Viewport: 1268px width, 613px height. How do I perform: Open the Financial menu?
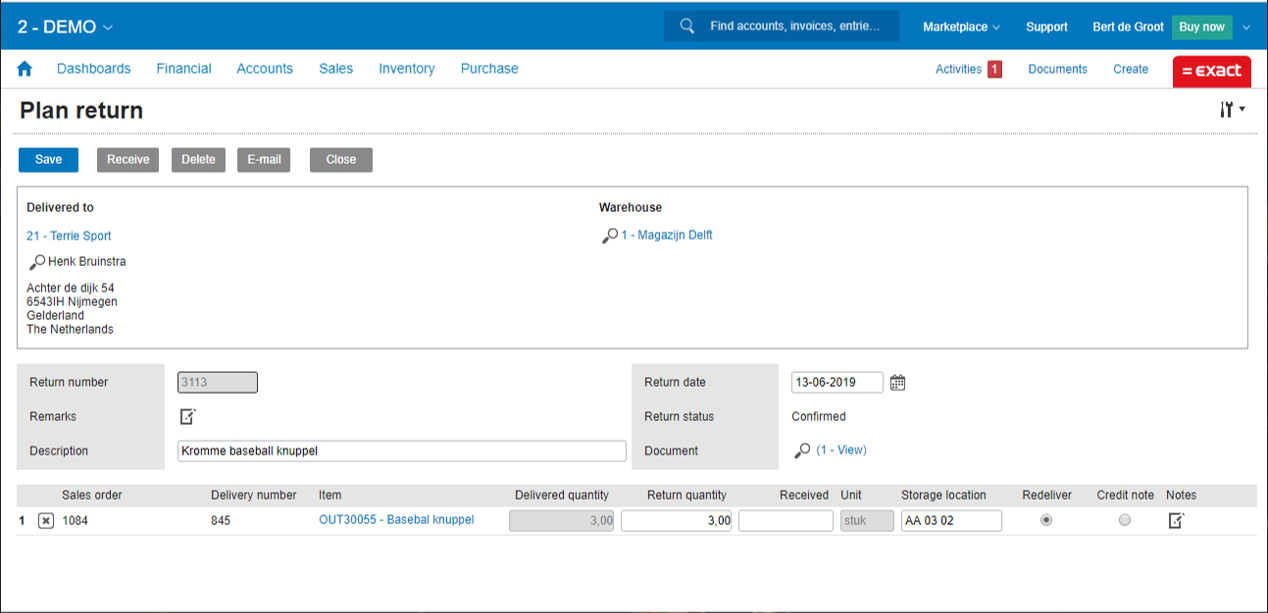click(184, 69)
